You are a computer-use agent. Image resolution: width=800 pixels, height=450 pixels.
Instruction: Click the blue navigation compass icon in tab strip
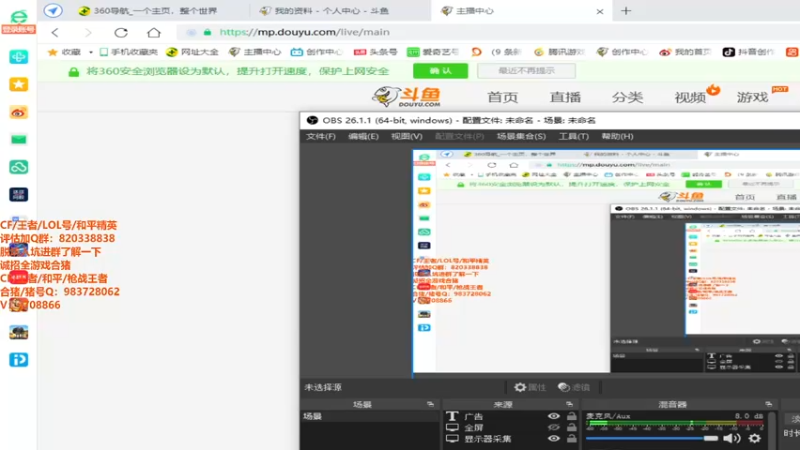53,10
